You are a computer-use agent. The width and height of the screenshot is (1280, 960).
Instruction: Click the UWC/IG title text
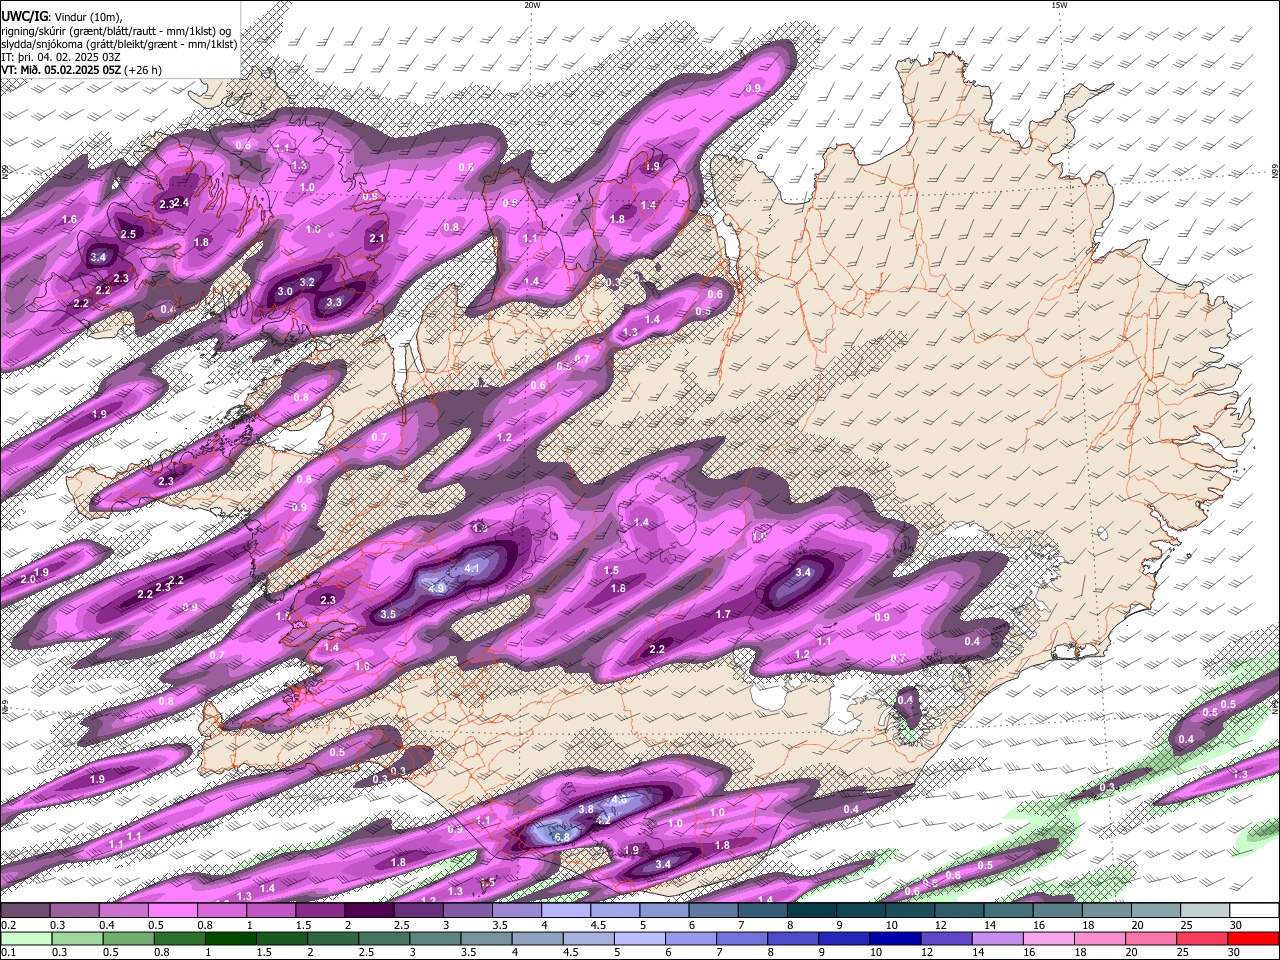(23, 17)
